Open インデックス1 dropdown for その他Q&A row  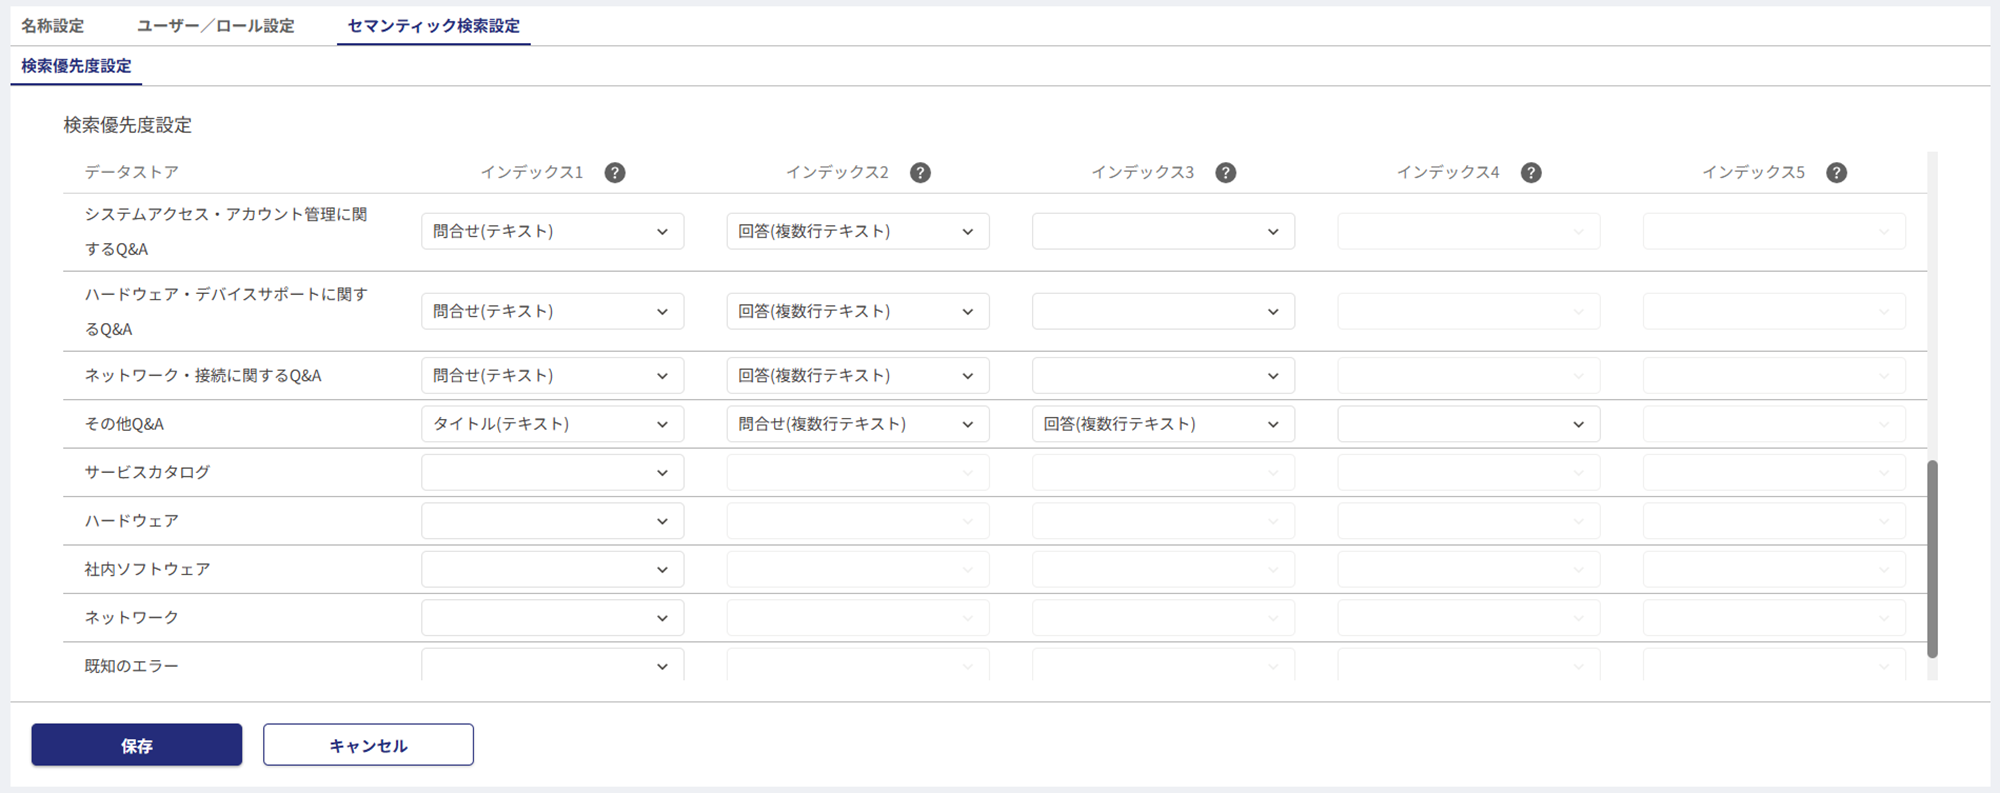[552, 424]
